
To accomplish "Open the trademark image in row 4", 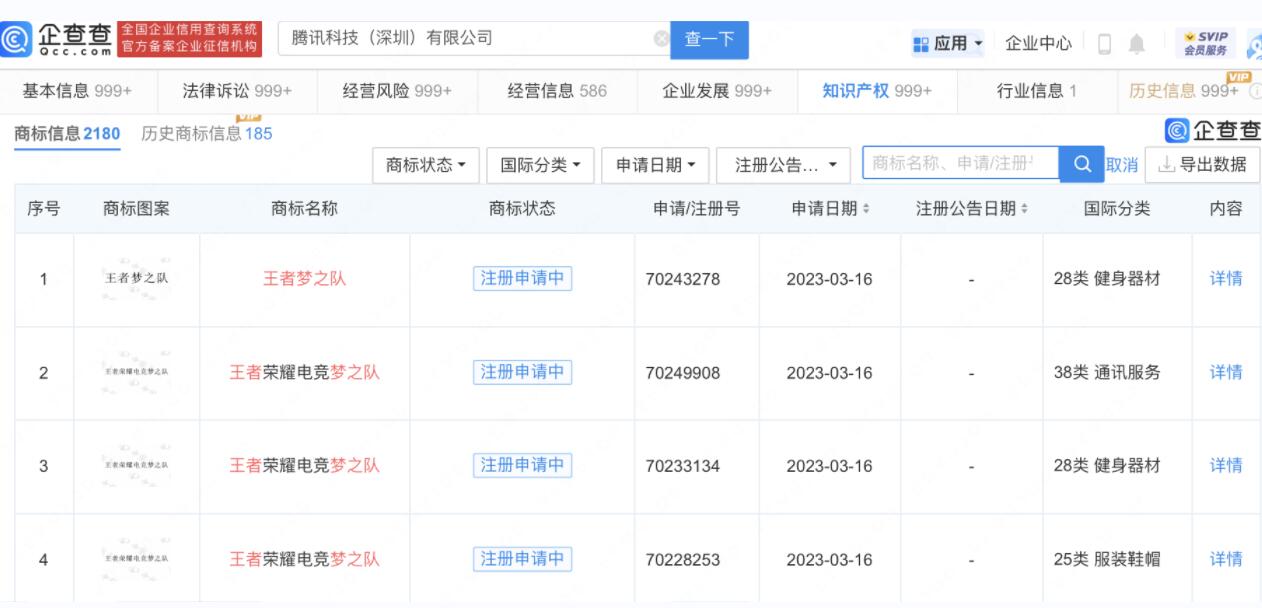I will pos(136,559).
